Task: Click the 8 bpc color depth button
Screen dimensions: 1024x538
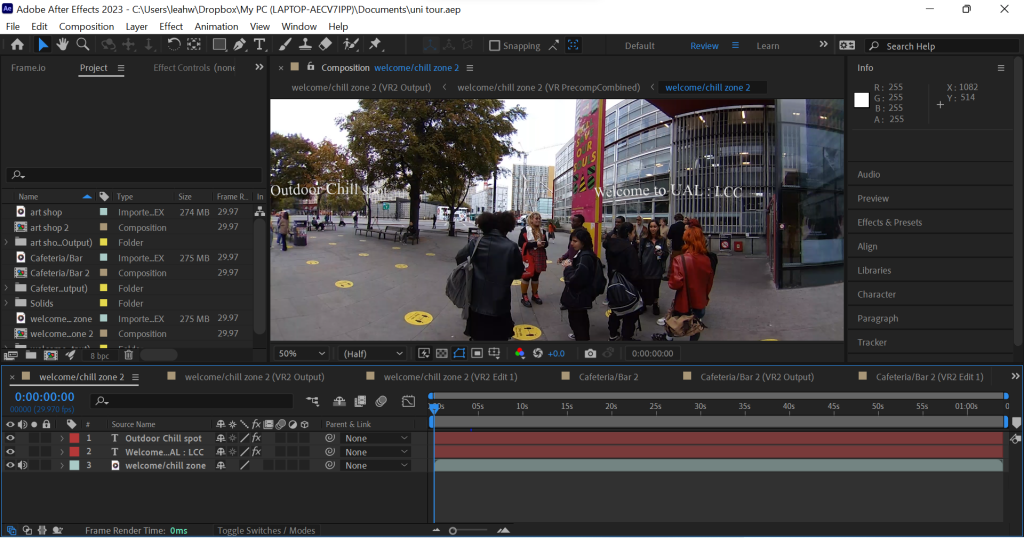Action: [100, 356]
